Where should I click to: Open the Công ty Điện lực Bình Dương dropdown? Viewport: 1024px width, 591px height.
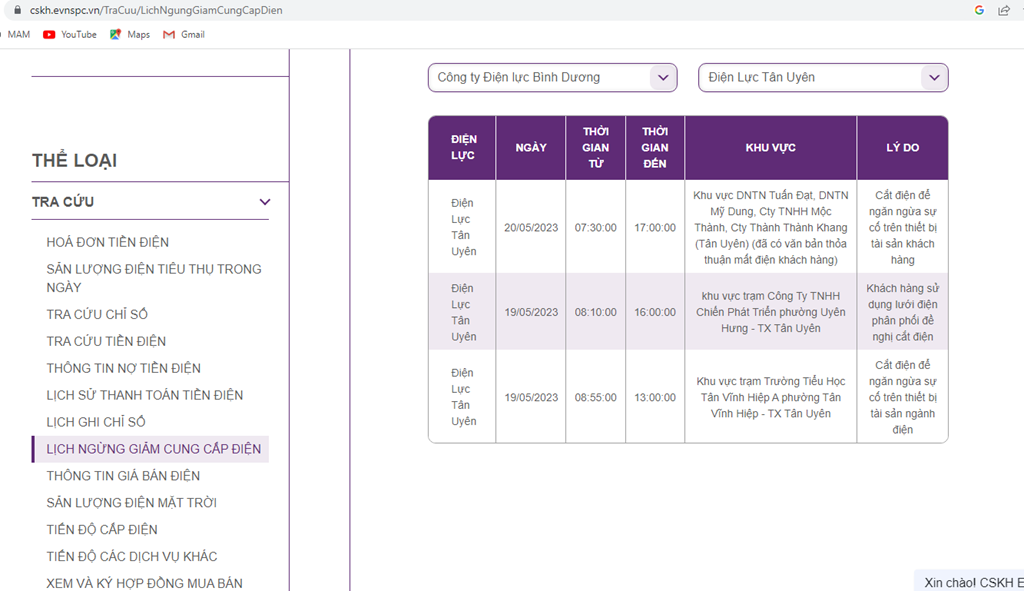552,77
